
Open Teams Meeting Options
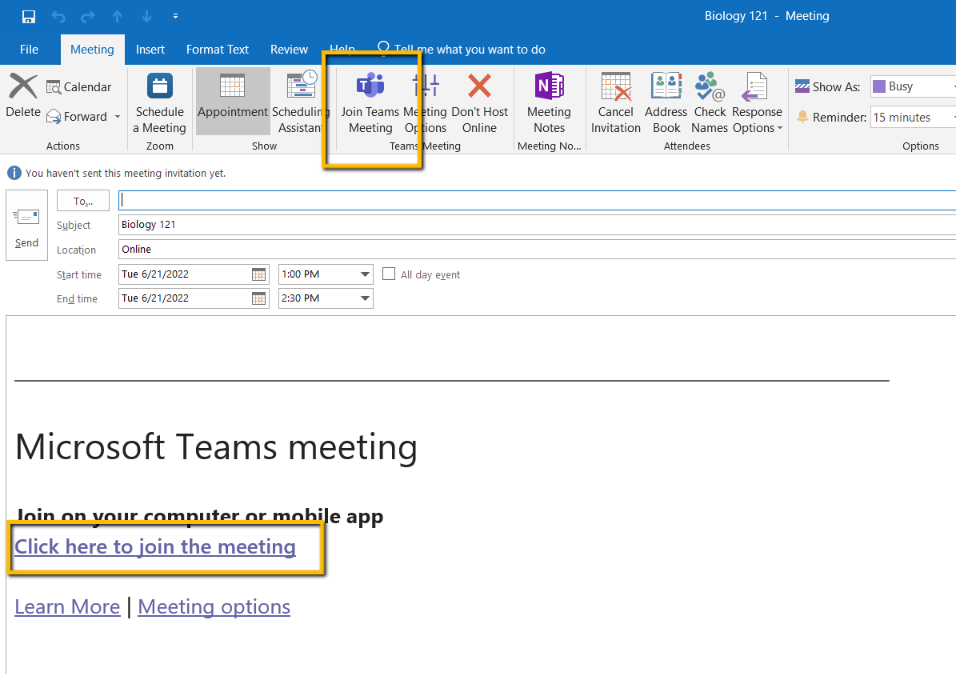pyautogui.click(x=426, y=102)
